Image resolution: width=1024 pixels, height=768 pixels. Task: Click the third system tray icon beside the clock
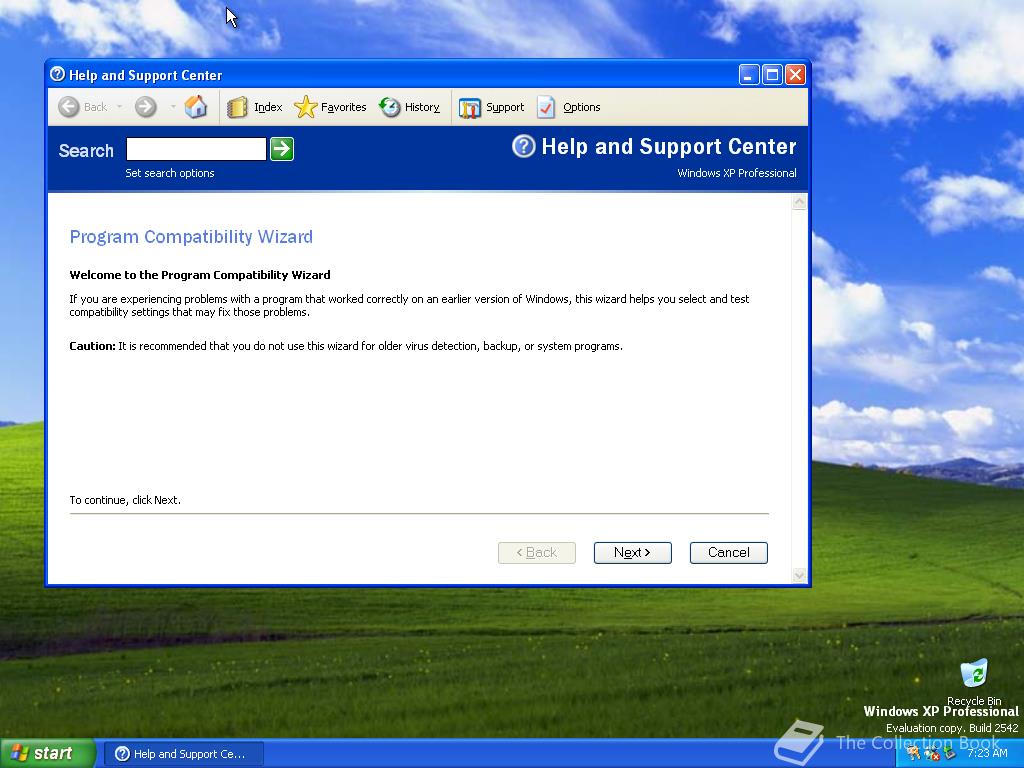pos(950,753)
